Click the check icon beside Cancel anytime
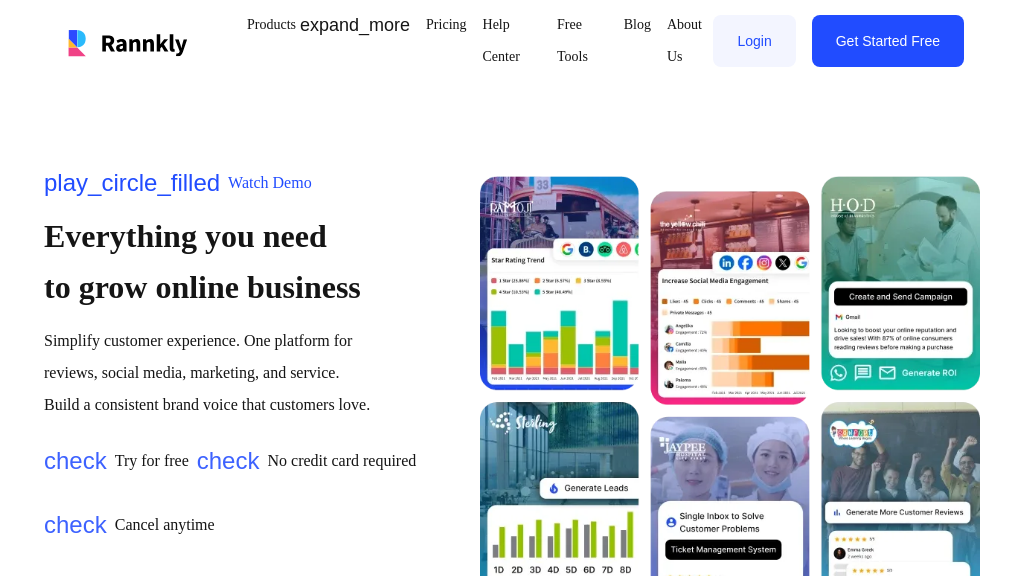 point(75,525)
